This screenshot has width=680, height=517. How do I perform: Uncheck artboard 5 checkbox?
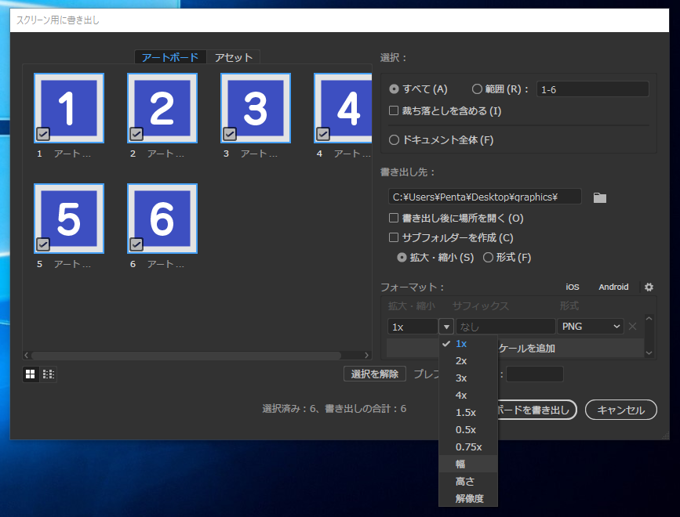point(43,244)
